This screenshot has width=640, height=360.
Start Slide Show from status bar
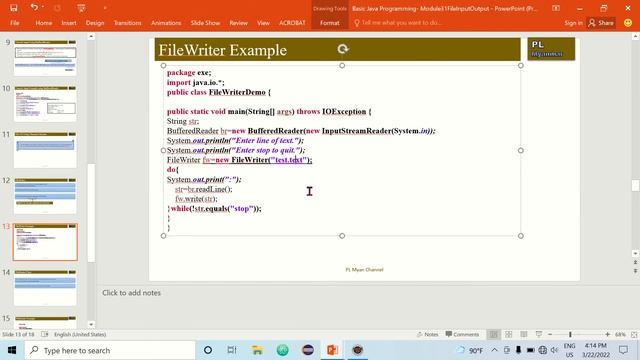539,334
